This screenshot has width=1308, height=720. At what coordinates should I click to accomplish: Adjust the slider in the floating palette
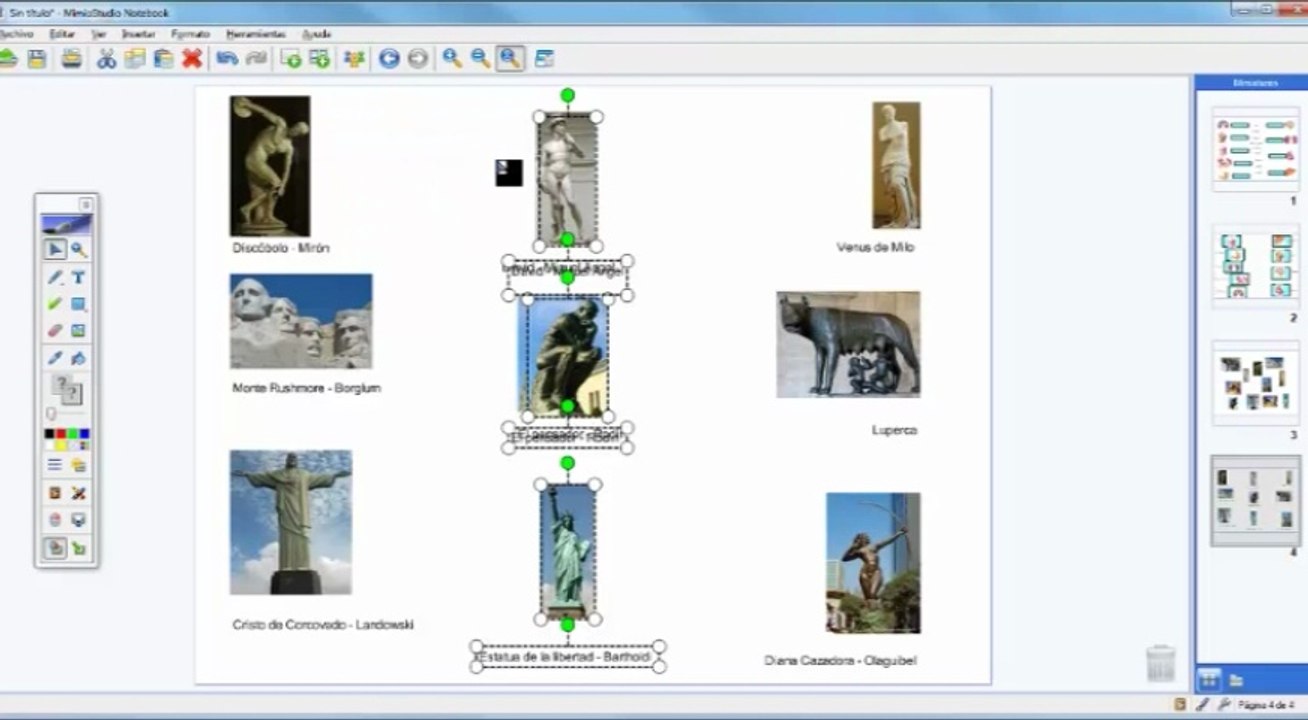tap(67, 414)
